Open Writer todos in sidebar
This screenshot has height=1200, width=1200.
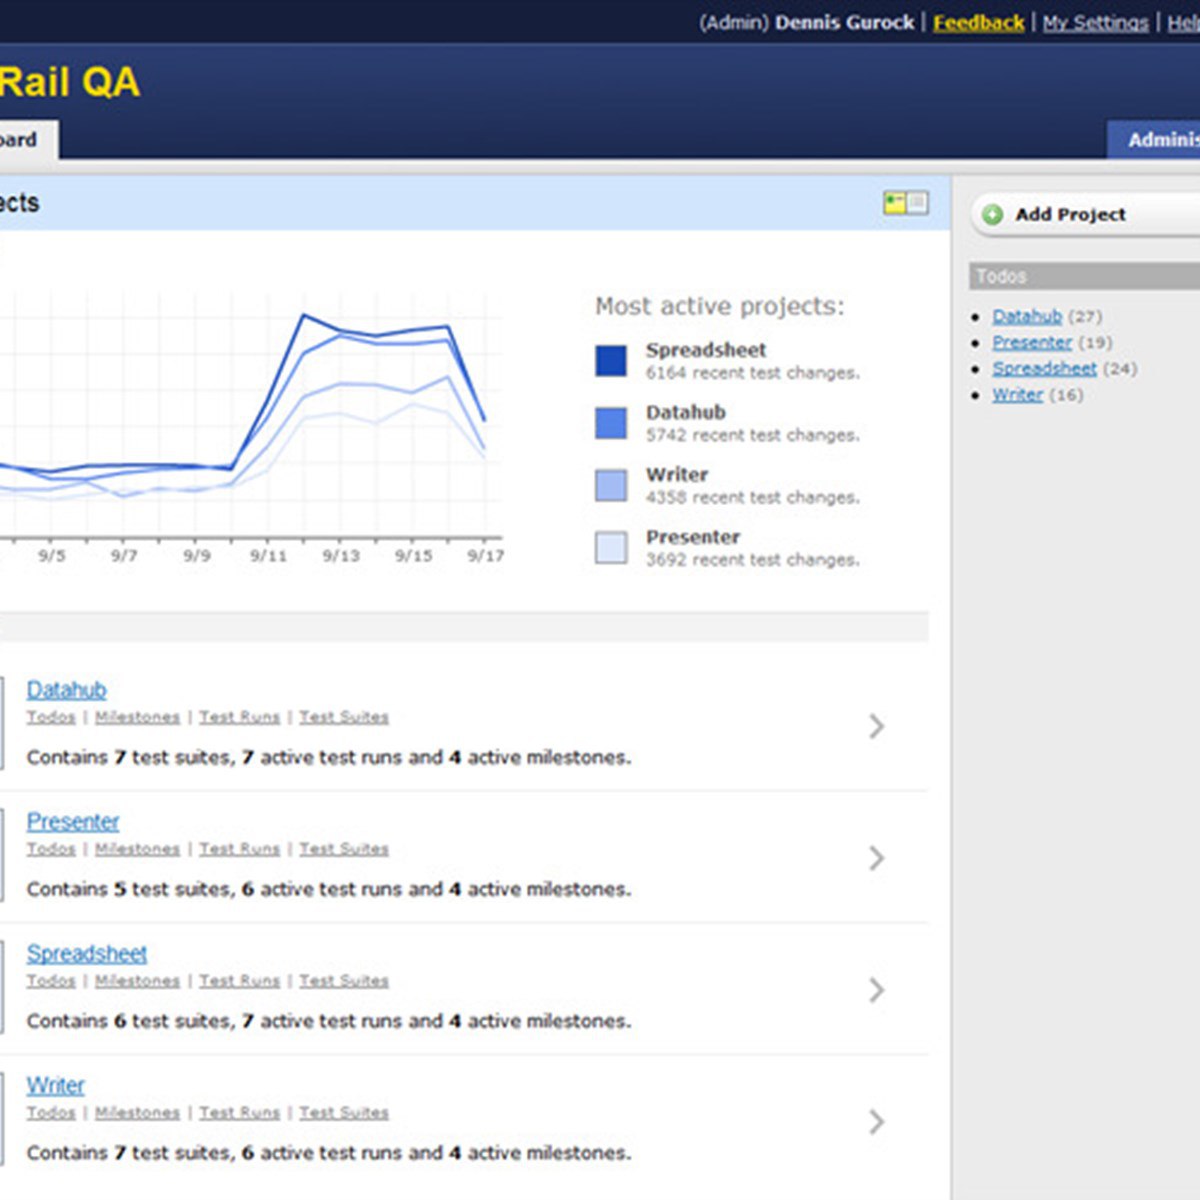coord(1017,394)
